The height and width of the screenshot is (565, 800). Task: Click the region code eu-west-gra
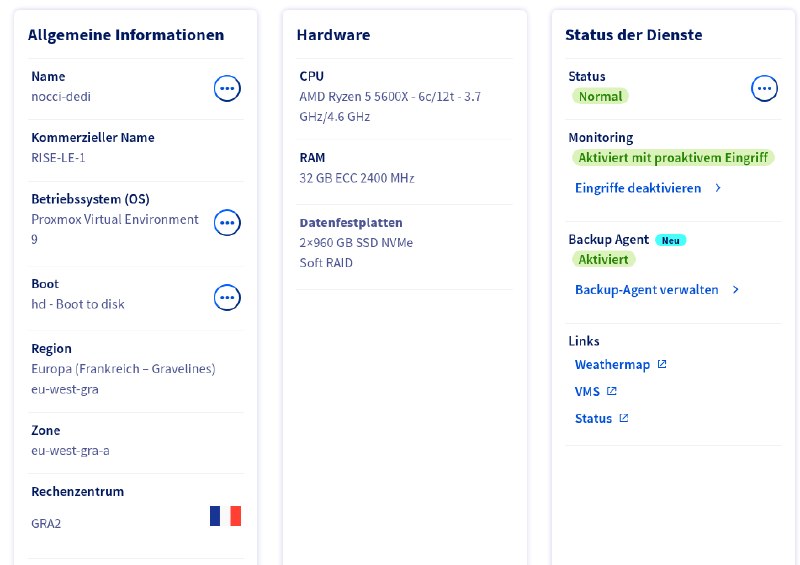tap(65, 389)
